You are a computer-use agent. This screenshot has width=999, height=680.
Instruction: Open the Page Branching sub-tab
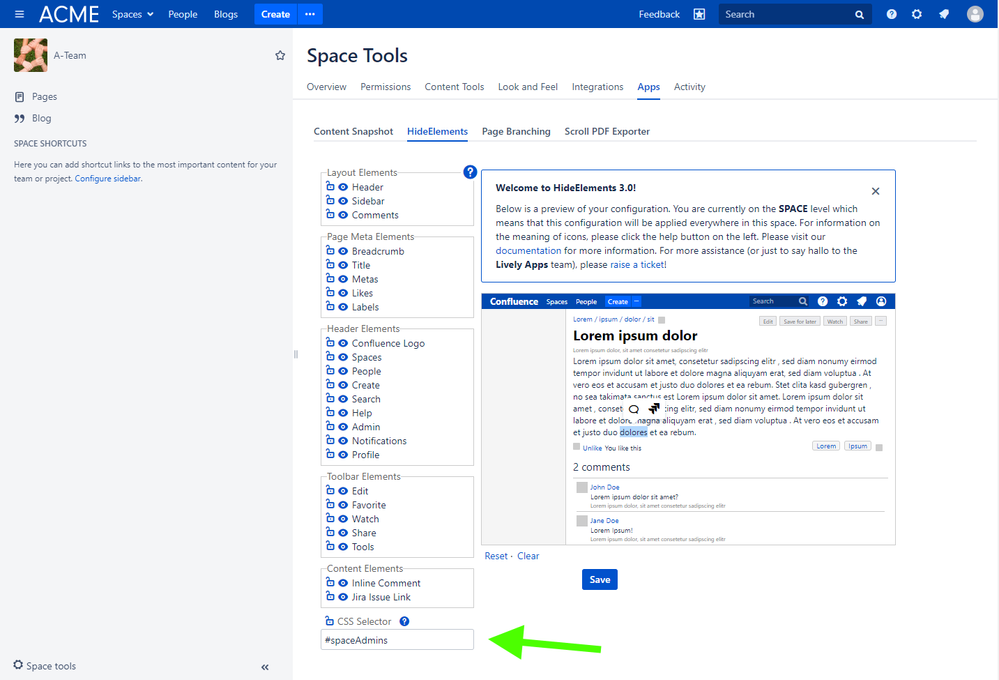[x=516, y=131]
